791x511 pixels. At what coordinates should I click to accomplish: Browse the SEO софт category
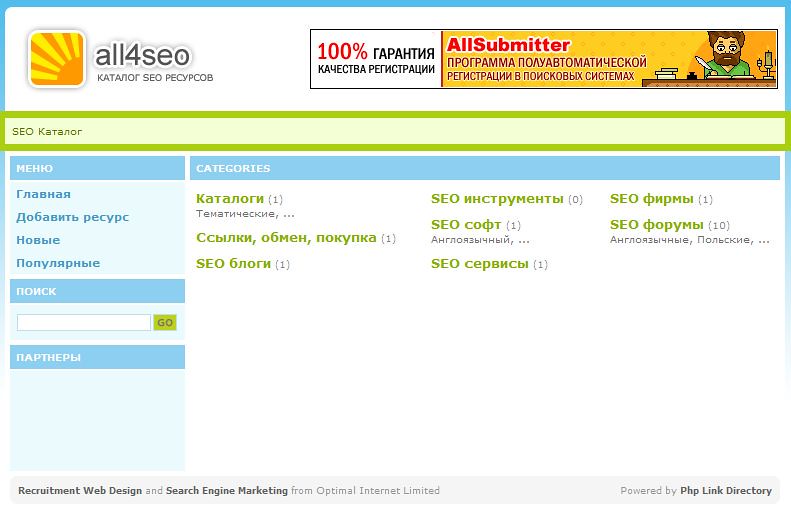(x=466, y=225)
